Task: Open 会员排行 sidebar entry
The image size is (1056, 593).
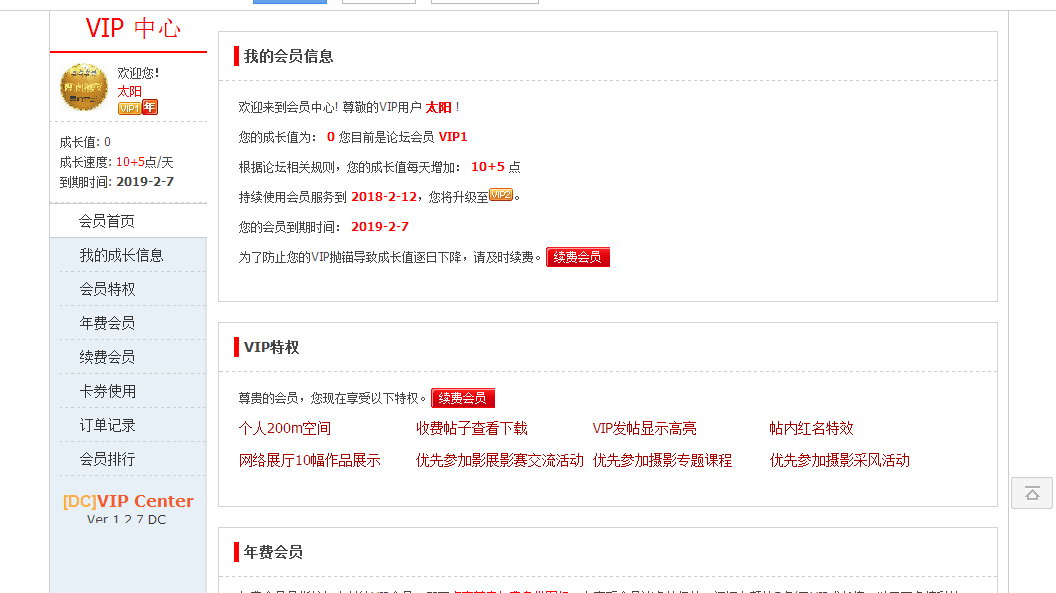Action: click(107, 459)
